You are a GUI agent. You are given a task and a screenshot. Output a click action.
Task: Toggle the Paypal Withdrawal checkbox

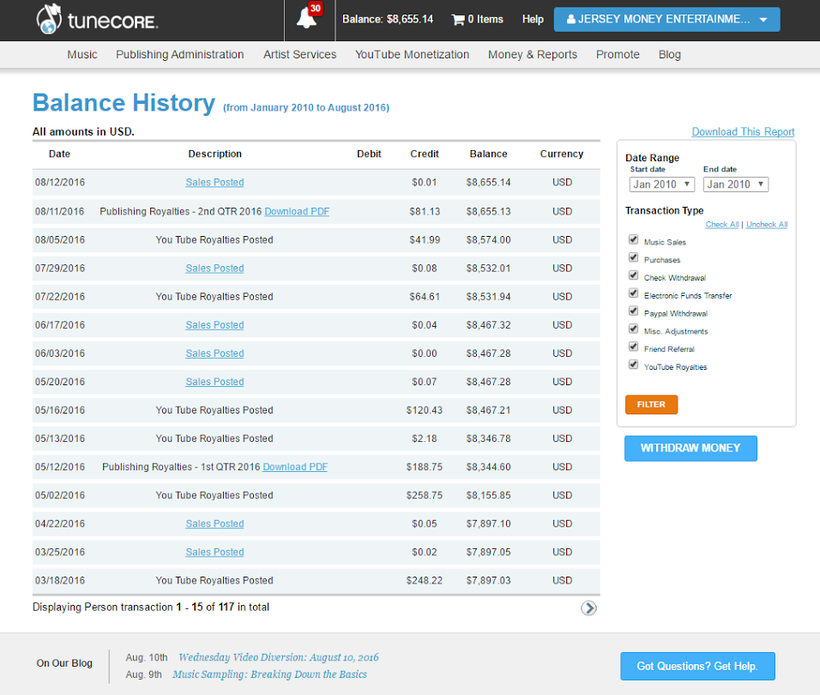633,311
